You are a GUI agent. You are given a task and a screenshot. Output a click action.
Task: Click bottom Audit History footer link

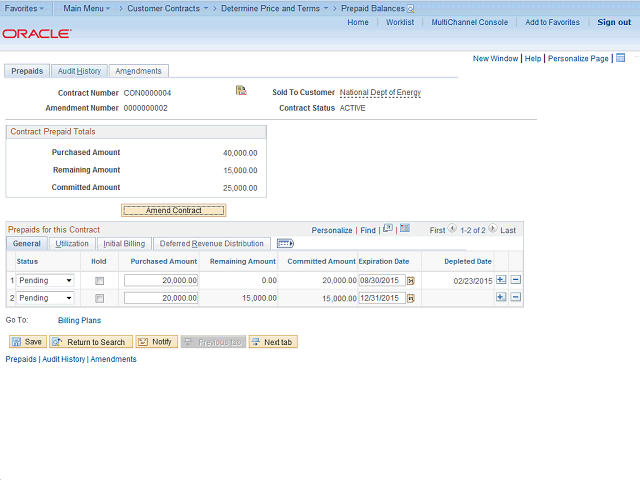[x=64, y=359]
